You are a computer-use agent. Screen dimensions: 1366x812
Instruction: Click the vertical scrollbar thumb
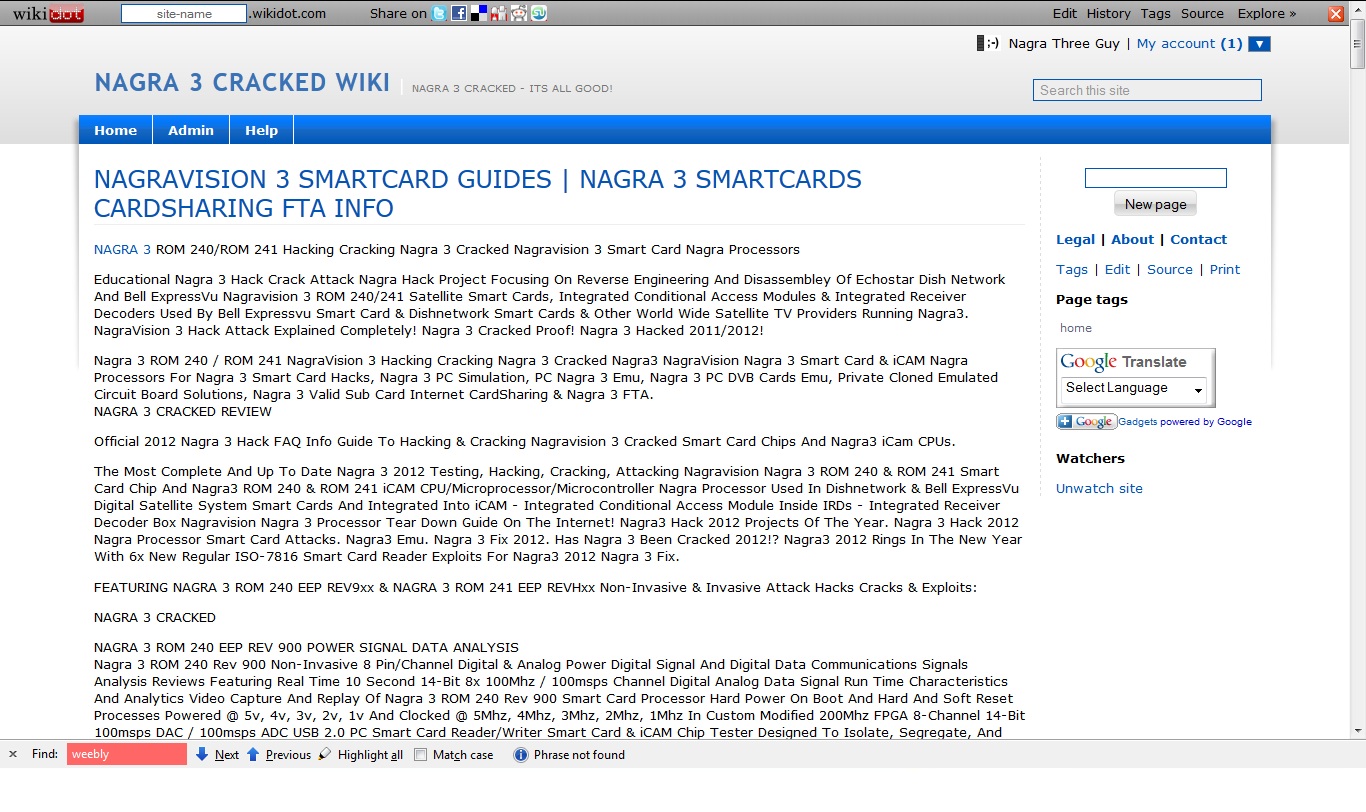1358,43
